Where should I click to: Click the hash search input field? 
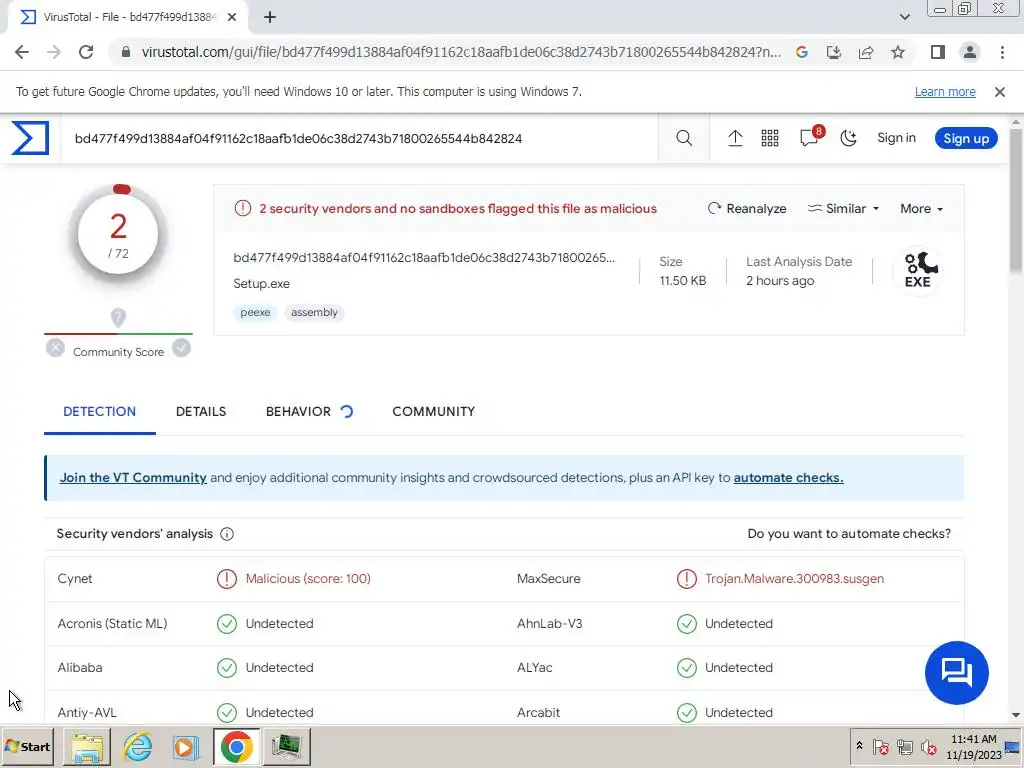point(359,138)
